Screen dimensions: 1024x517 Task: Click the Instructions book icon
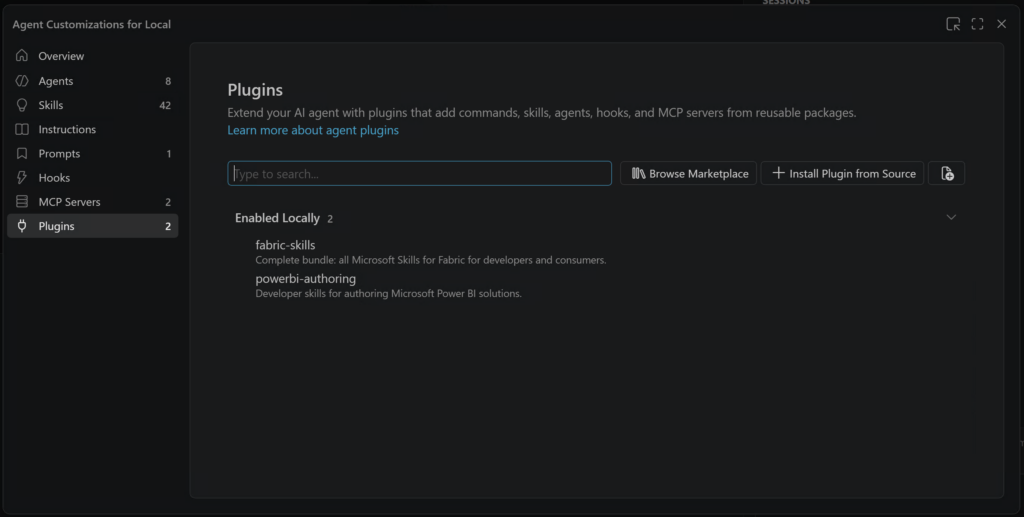click(22, 129)
